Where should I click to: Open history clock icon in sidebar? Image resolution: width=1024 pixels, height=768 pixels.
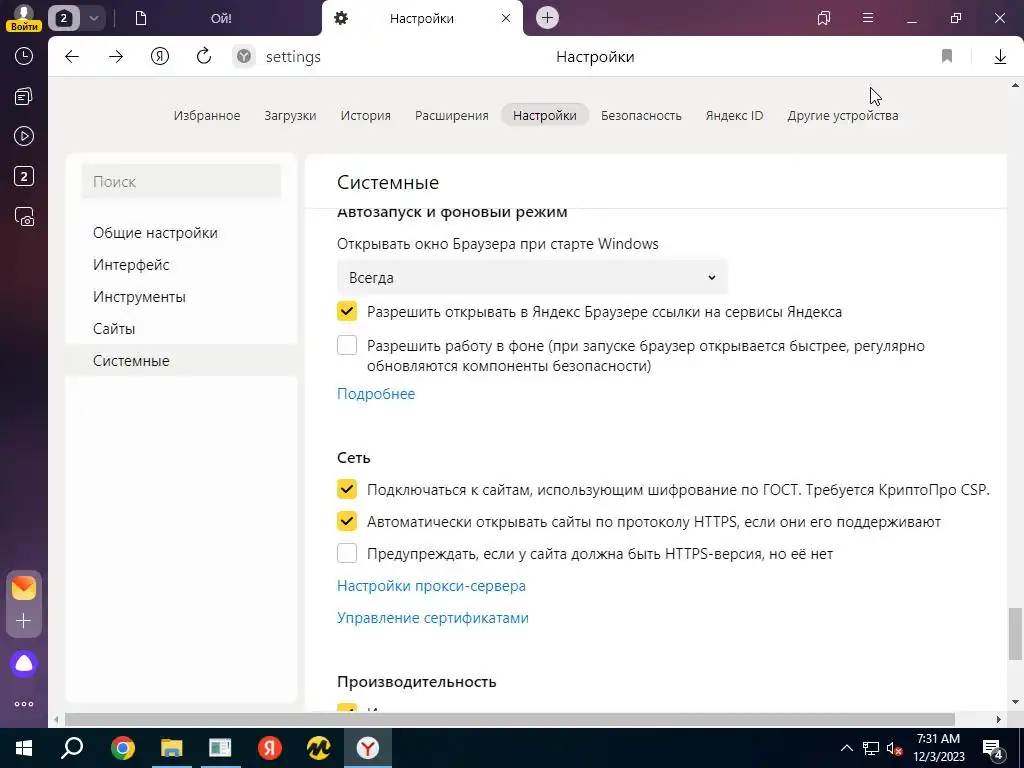pos(24,56)
